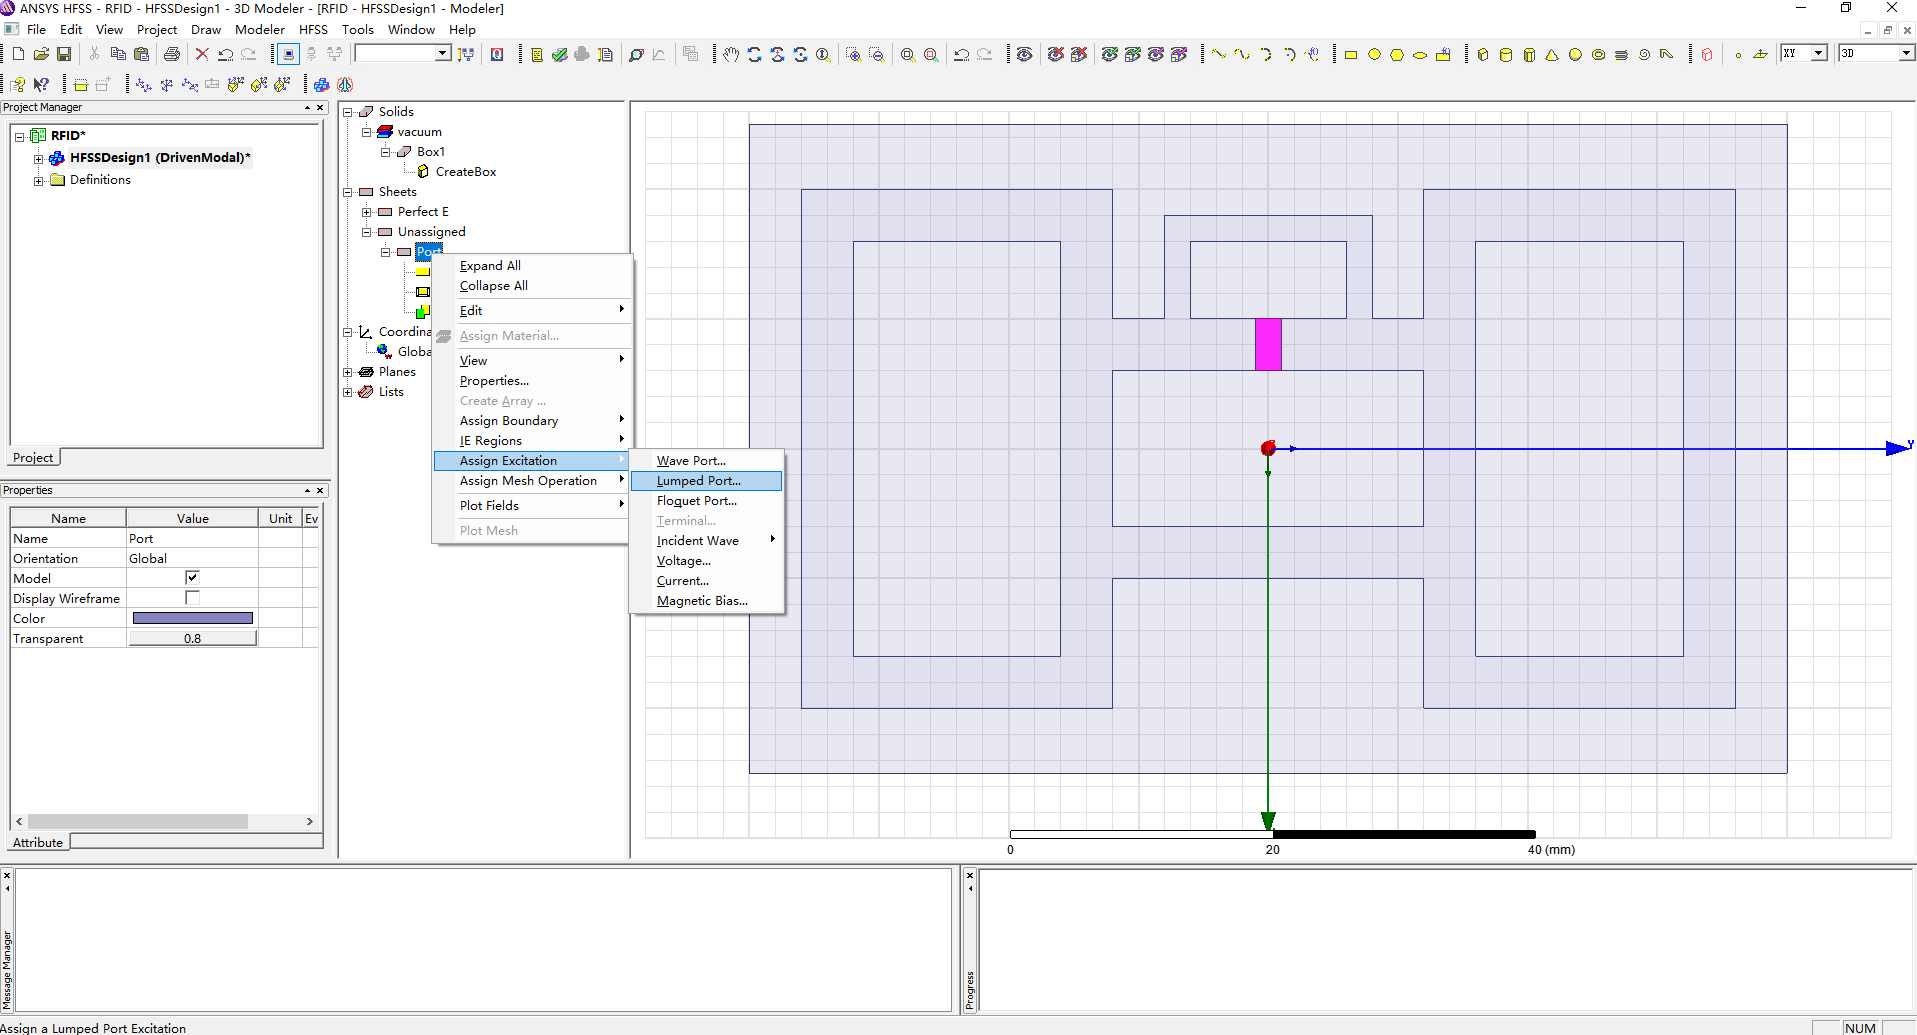This screenshot has width=1917, height=1035.
Task: Click the Print icon in toolbar
Action: click(x=172, y=55)
